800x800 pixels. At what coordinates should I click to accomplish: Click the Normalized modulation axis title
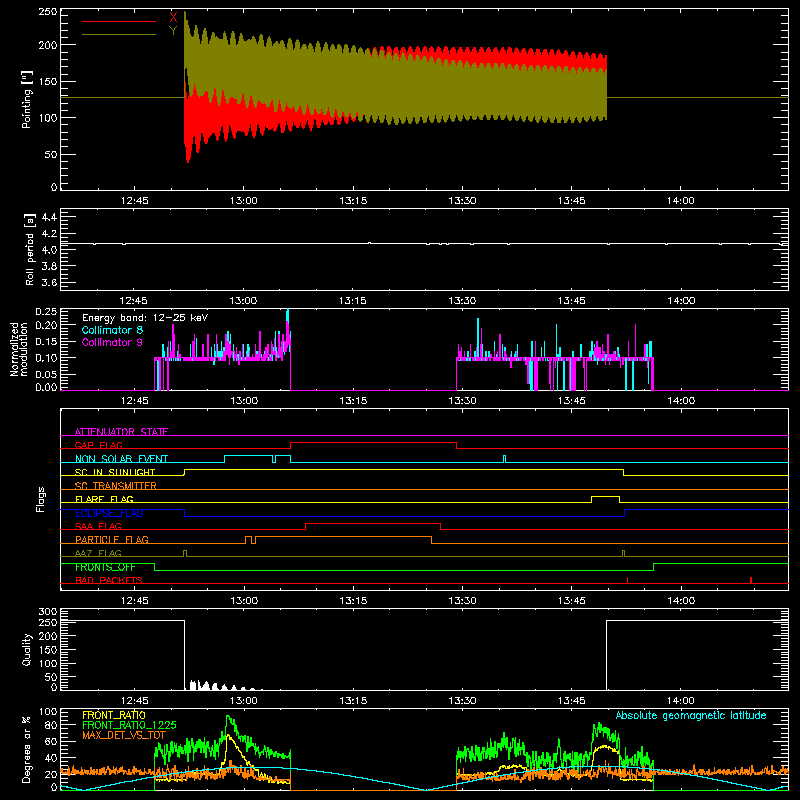pos(19,349)
